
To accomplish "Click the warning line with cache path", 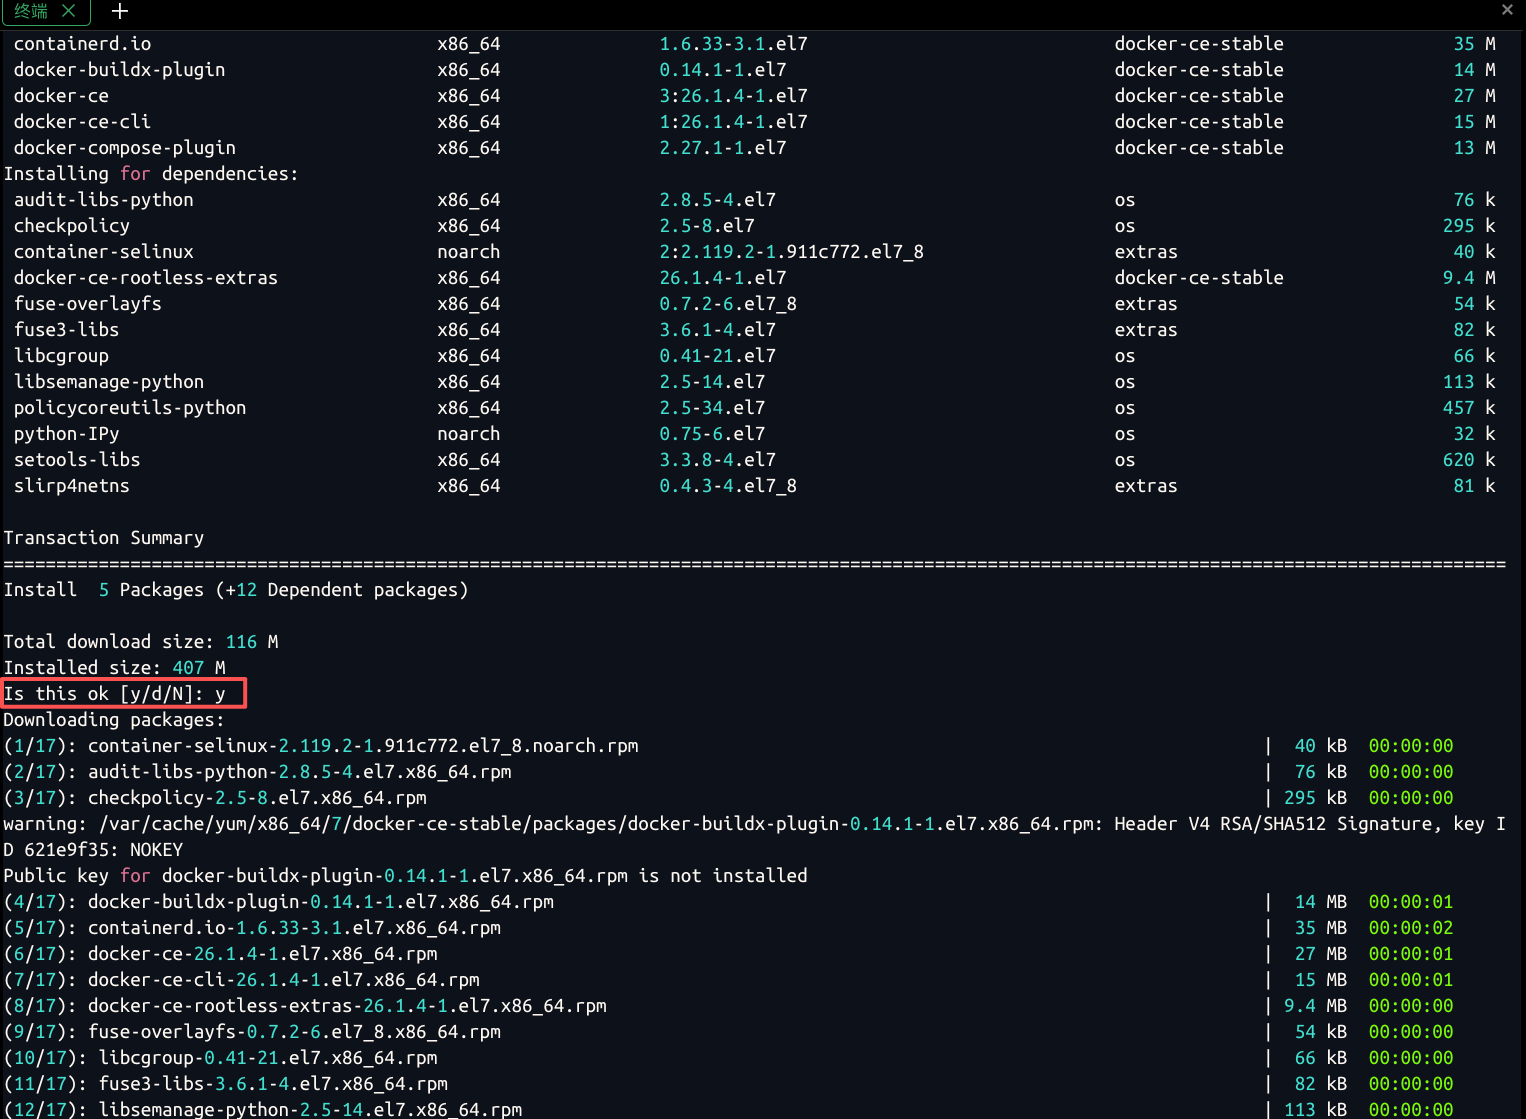I will (754, 837).
